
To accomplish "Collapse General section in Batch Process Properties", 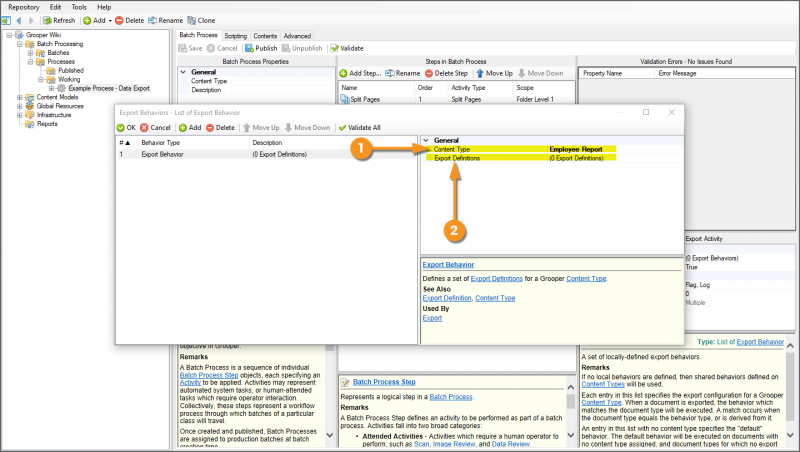I will (x=183, y=72).
